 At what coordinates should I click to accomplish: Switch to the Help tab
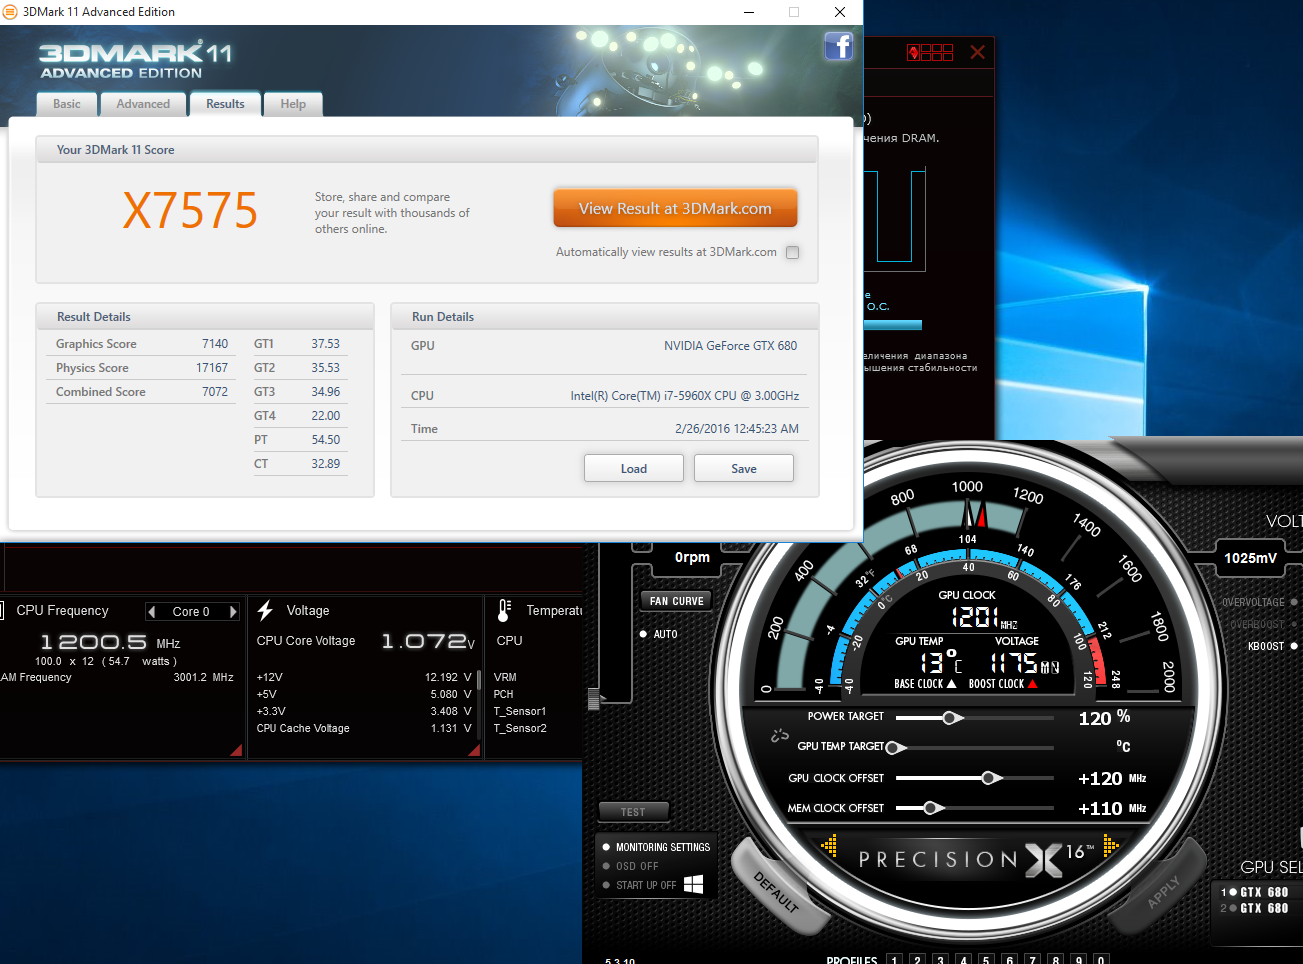point(293,104)
